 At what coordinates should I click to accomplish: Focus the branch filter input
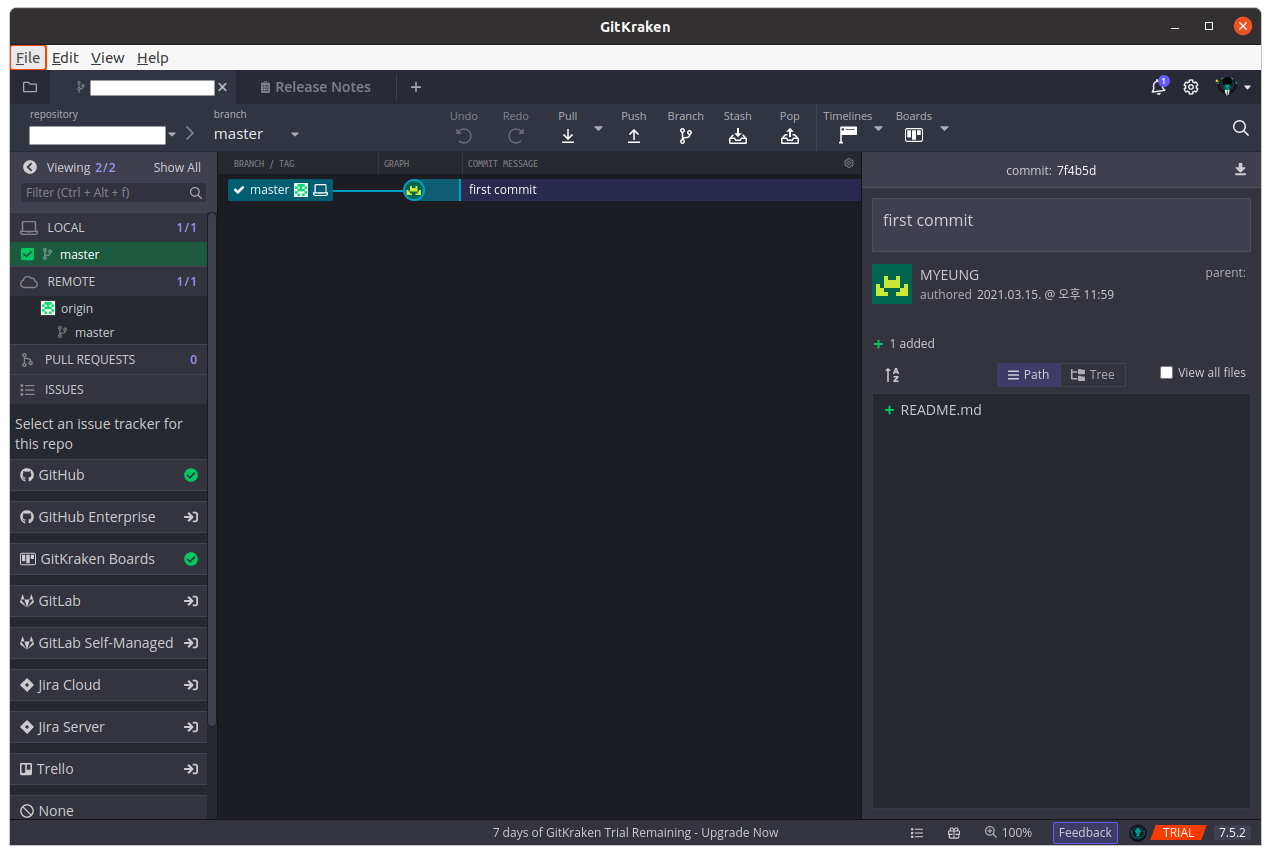pyautogui.click(x=113, y=192)
